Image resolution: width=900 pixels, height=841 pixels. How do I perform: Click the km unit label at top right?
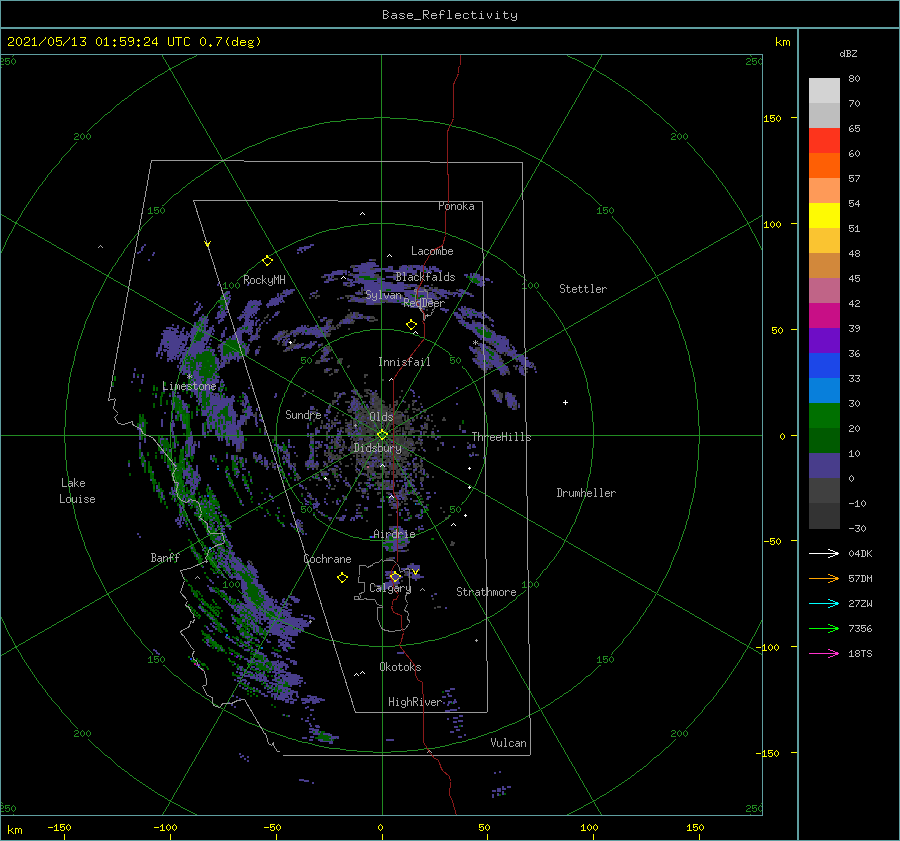782,42
